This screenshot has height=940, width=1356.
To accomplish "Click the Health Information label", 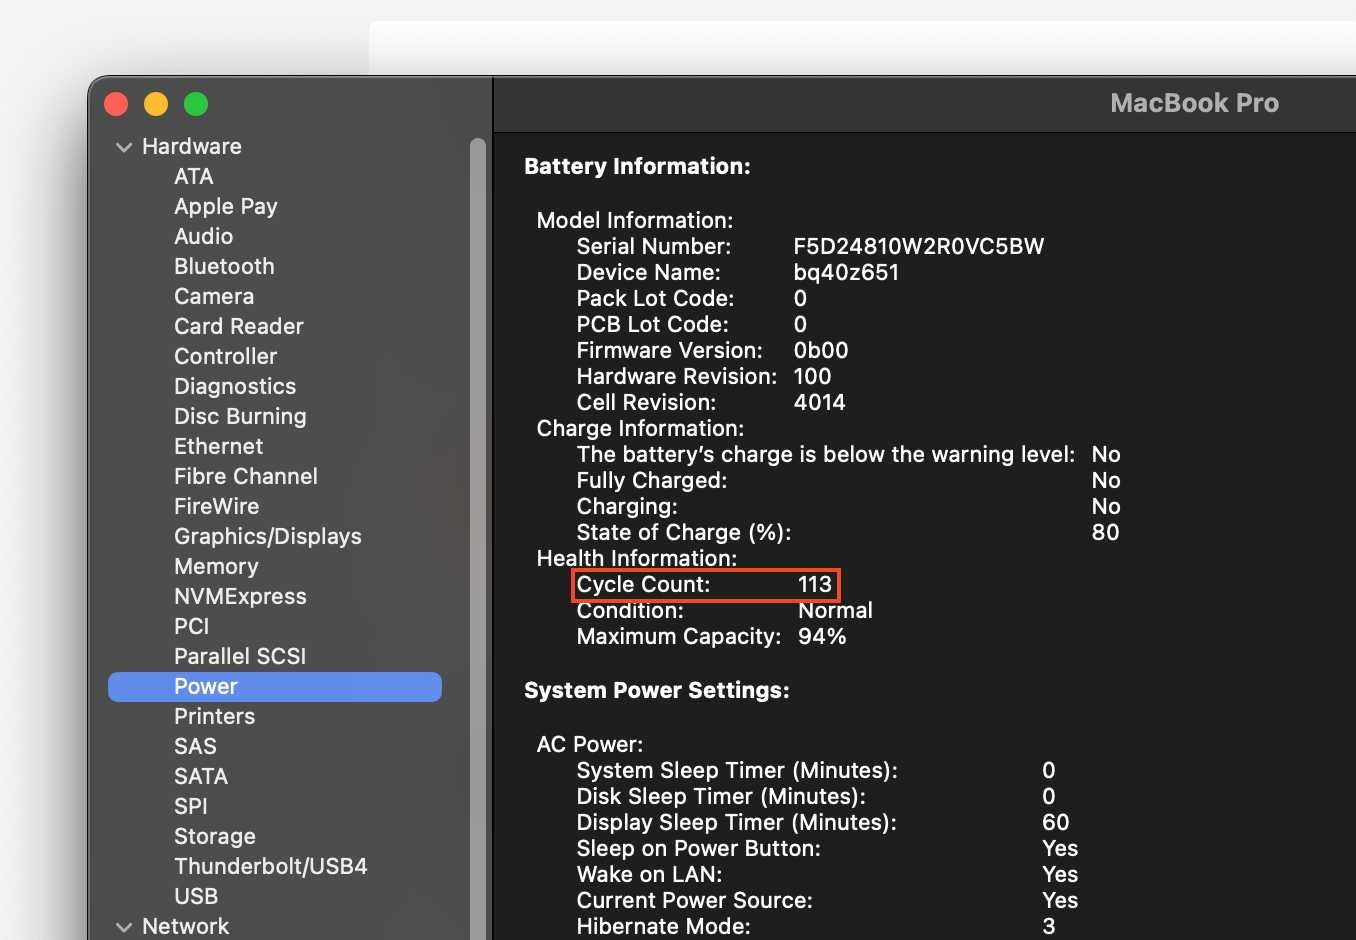I will click(637, 558).
